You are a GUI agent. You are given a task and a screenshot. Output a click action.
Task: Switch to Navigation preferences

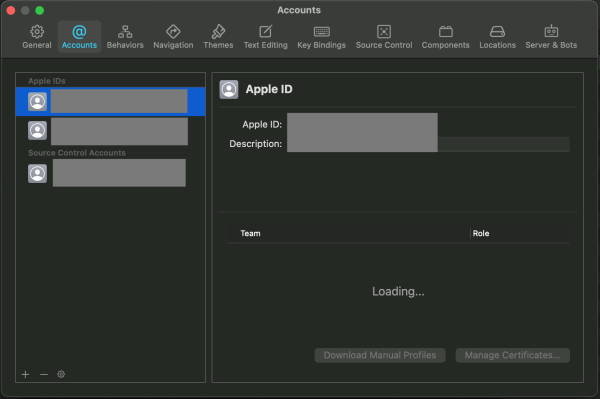coord(173,37)
